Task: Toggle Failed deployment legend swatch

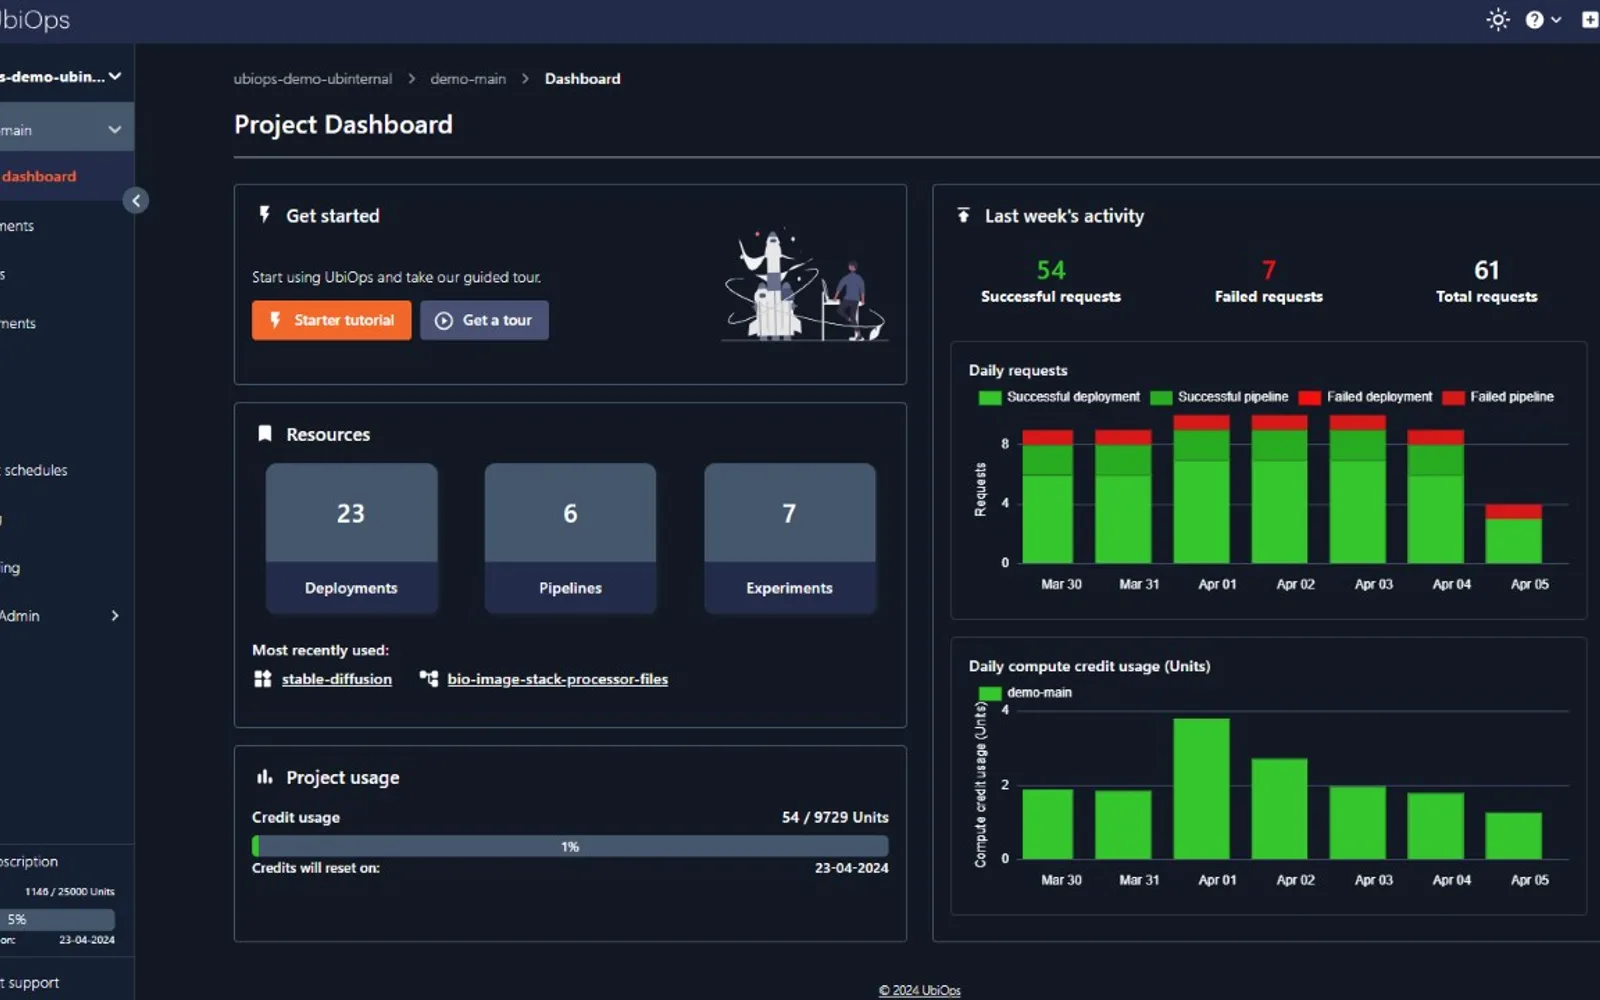Action: tap(1310, 398)
